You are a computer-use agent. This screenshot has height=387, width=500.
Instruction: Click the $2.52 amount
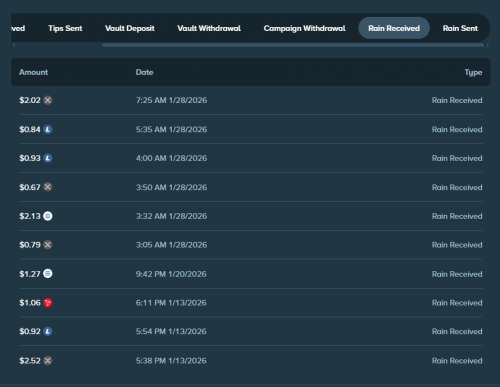tap(30, 361)
